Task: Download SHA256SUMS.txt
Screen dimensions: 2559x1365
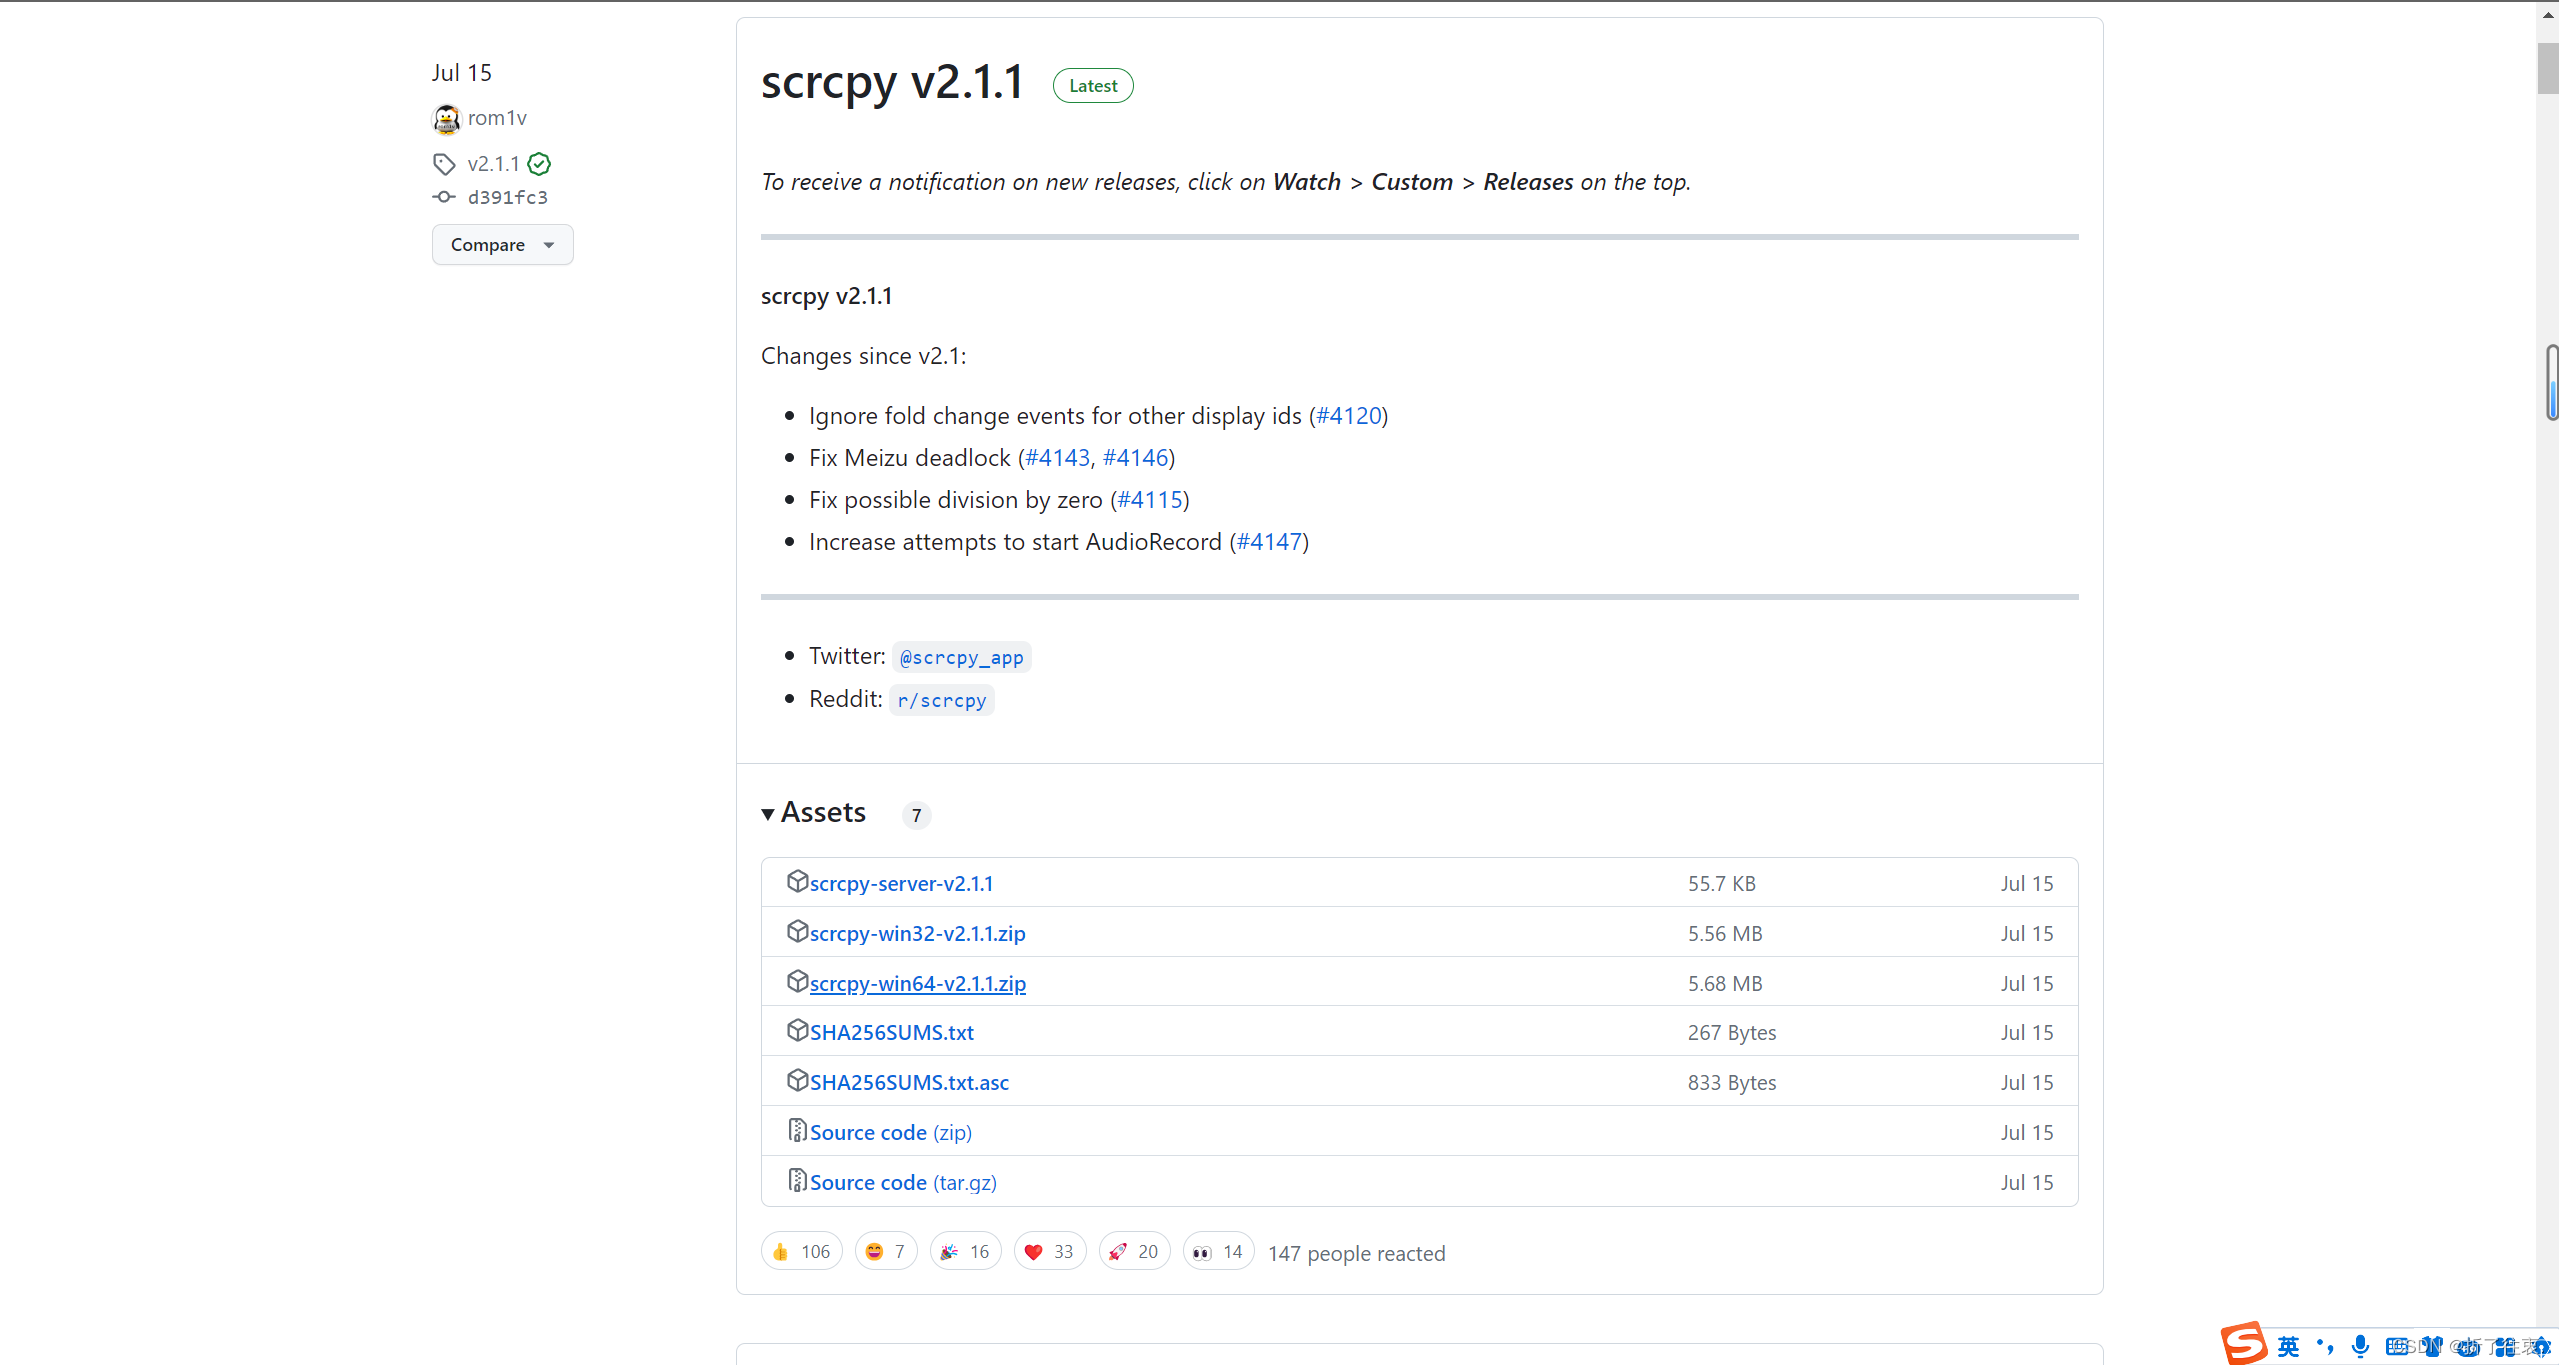Action: 892,1033
